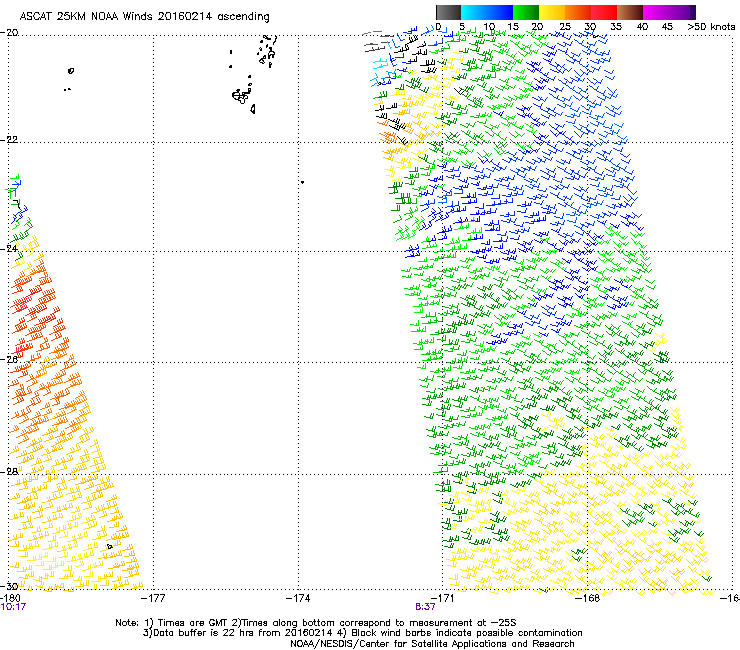Image resolution: width=740 pixels, height=650 pixels.
Task: Click the red 30-35 knots color bar segment
Action: click(604, 12)
